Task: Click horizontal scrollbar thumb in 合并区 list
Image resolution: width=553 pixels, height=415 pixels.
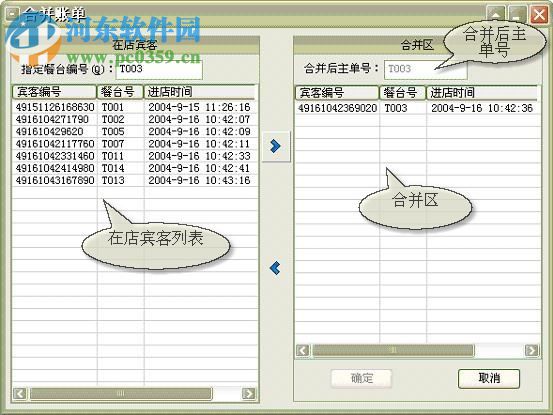Action: 393,350
